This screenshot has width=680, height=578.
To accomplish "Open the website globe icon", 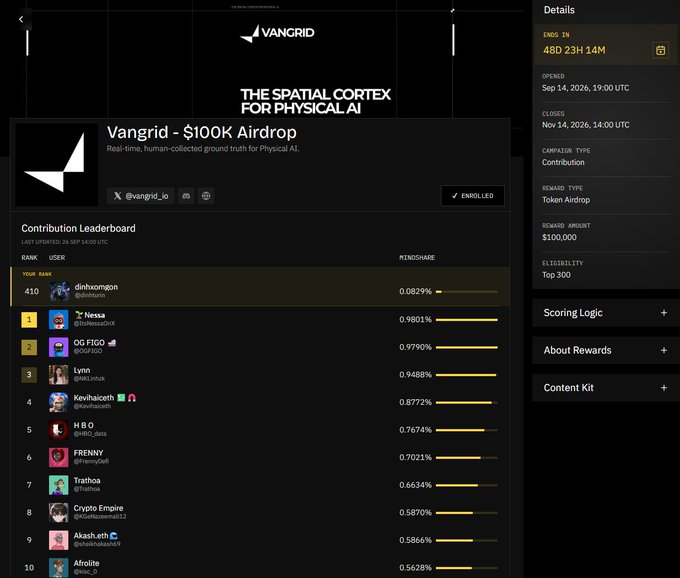I will point(206,196).
